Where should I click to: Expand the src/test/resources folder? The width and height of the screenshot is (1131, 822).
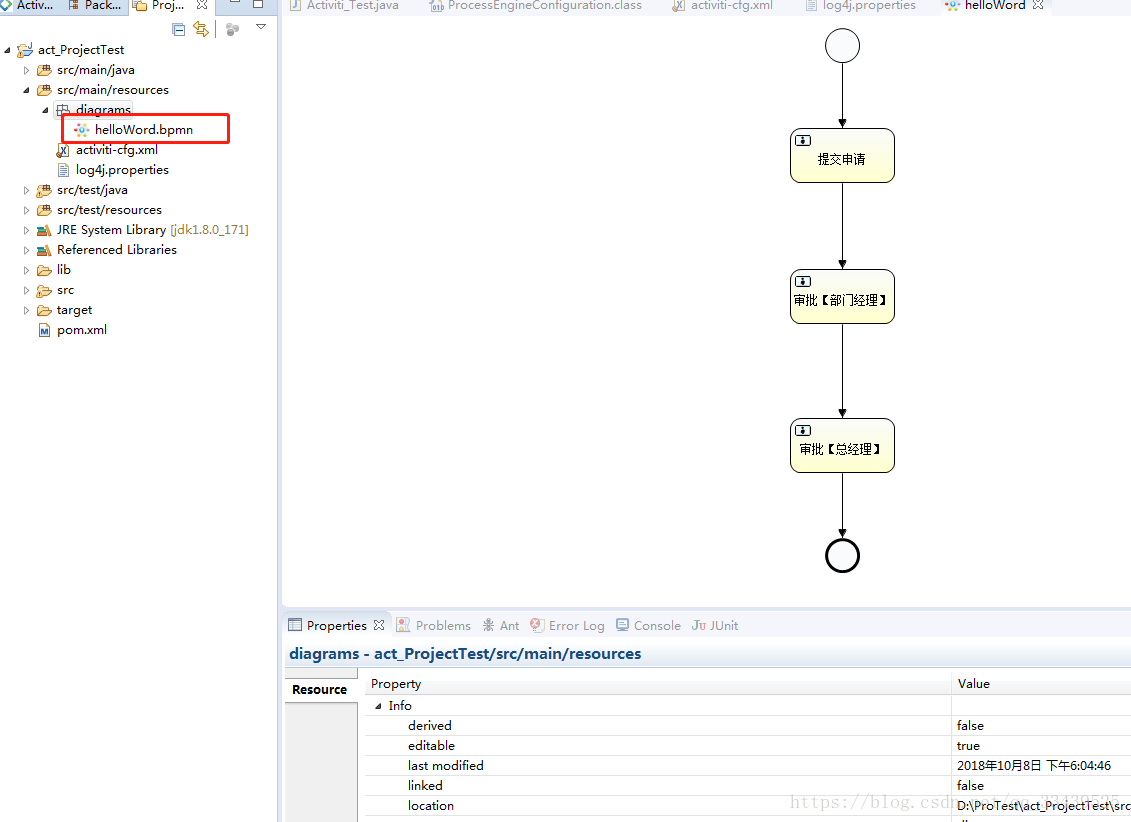pos(27,211)
